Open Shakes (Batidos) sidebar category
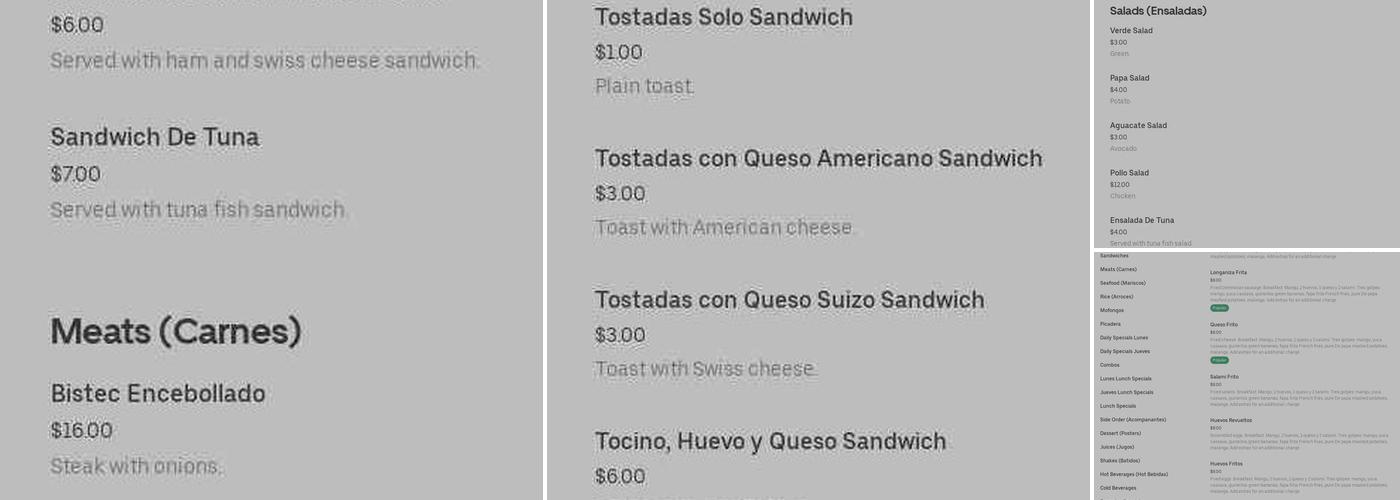The width and height of the screenshot is (1400, 500). (1120, 461)
